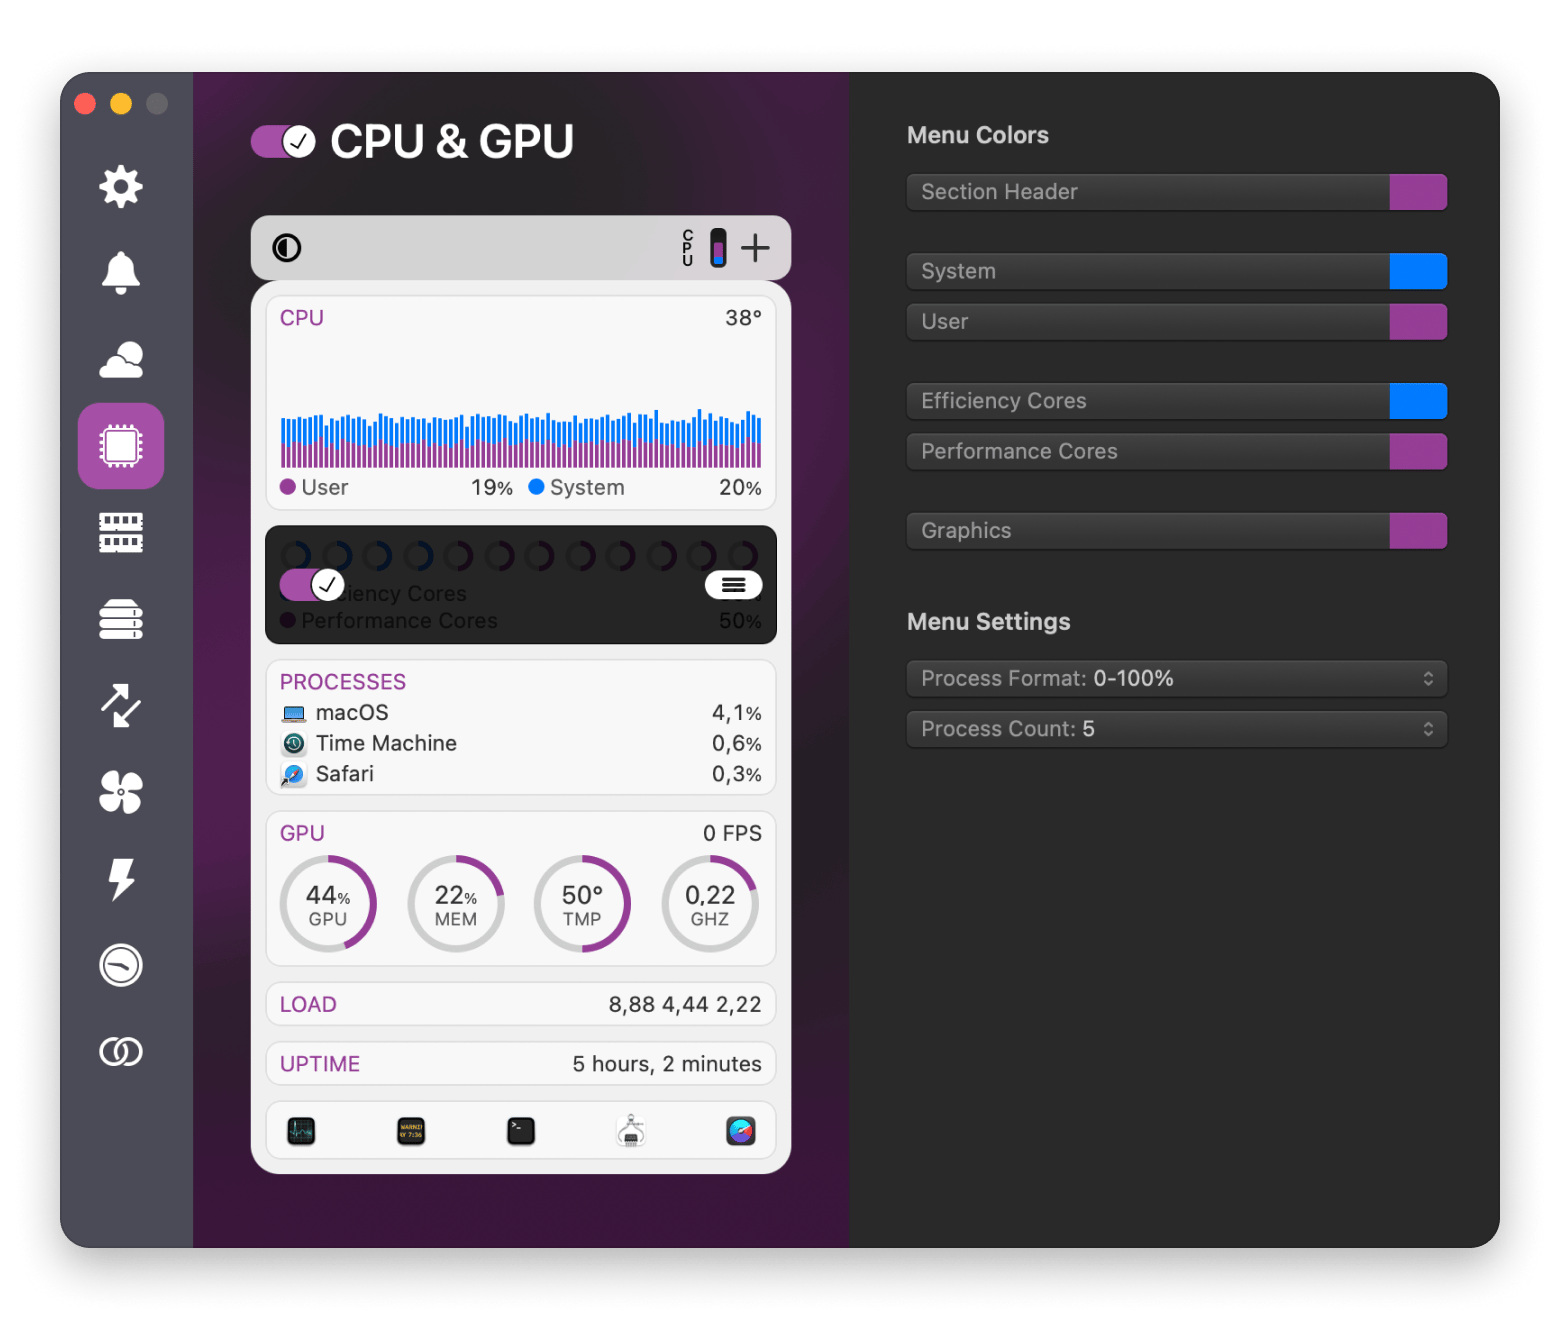Click the Terminal icon in the menu preview
Image resolution: width=1560 pixels, height=1328 pixels.
[521, 1131]
